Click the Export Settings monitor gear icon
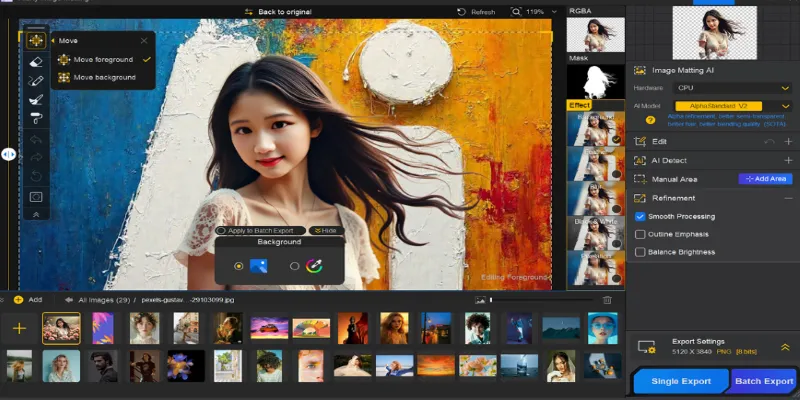800x400 pixels. pos(646,347)
